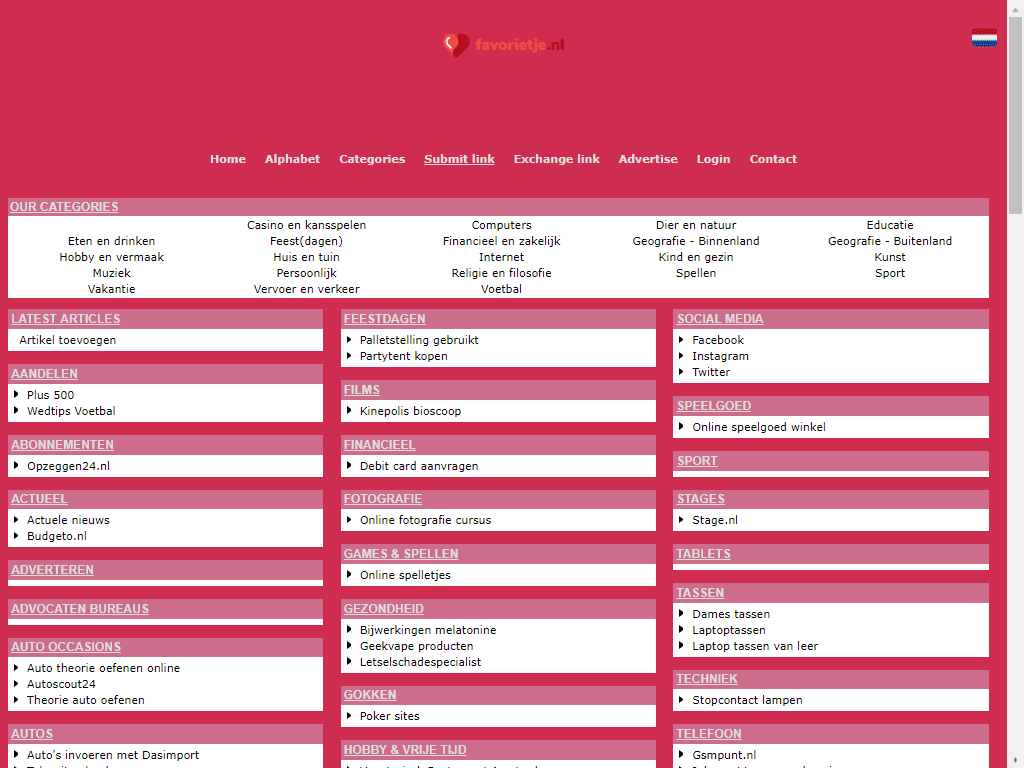1024x768 pixels.
Task: Click the arrow bullet beside Facebook
Action: point(681,340)
